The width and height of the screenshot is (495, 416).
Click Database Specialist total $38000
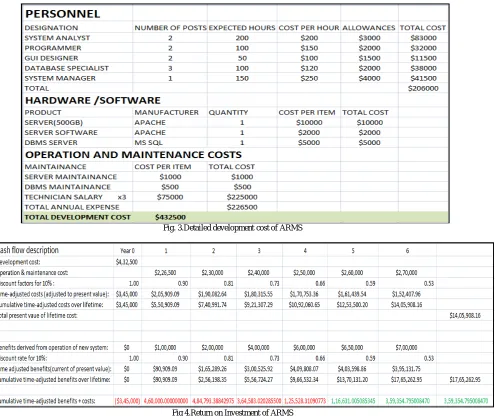[x=423, y=68]
